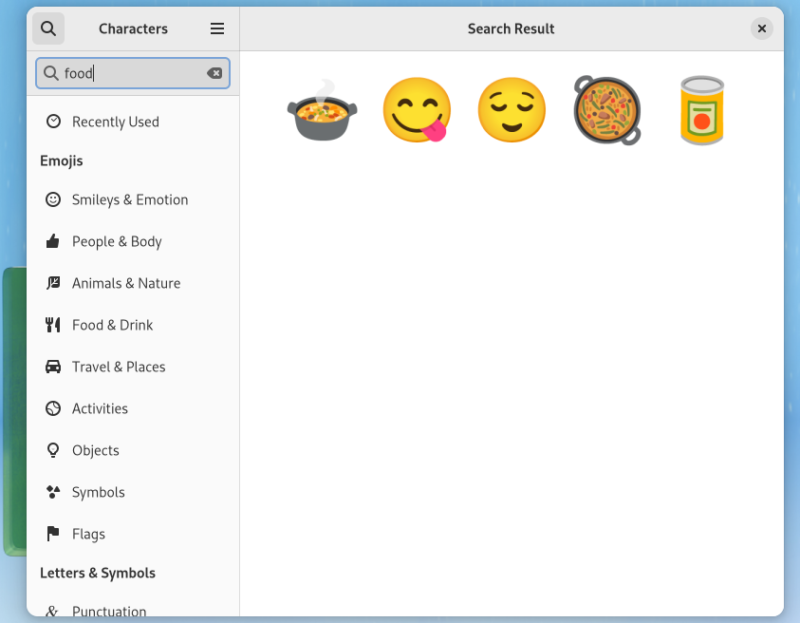Image resolution: width=800 pixels, height=623 pixels.
Task: Open the Symbols category
Action: pos(133,492)
